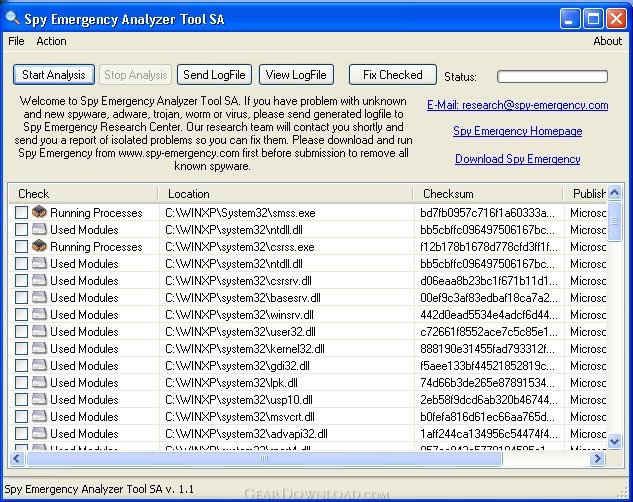Viewport: 633px width, 502px height.
Task: Click the Used Modules icon for kernel32.dll
Action: coord(39,347)
